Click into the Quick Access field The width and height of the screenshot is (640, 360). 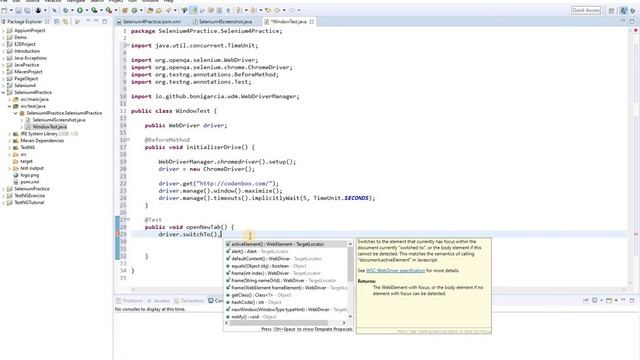pos(586,10)
